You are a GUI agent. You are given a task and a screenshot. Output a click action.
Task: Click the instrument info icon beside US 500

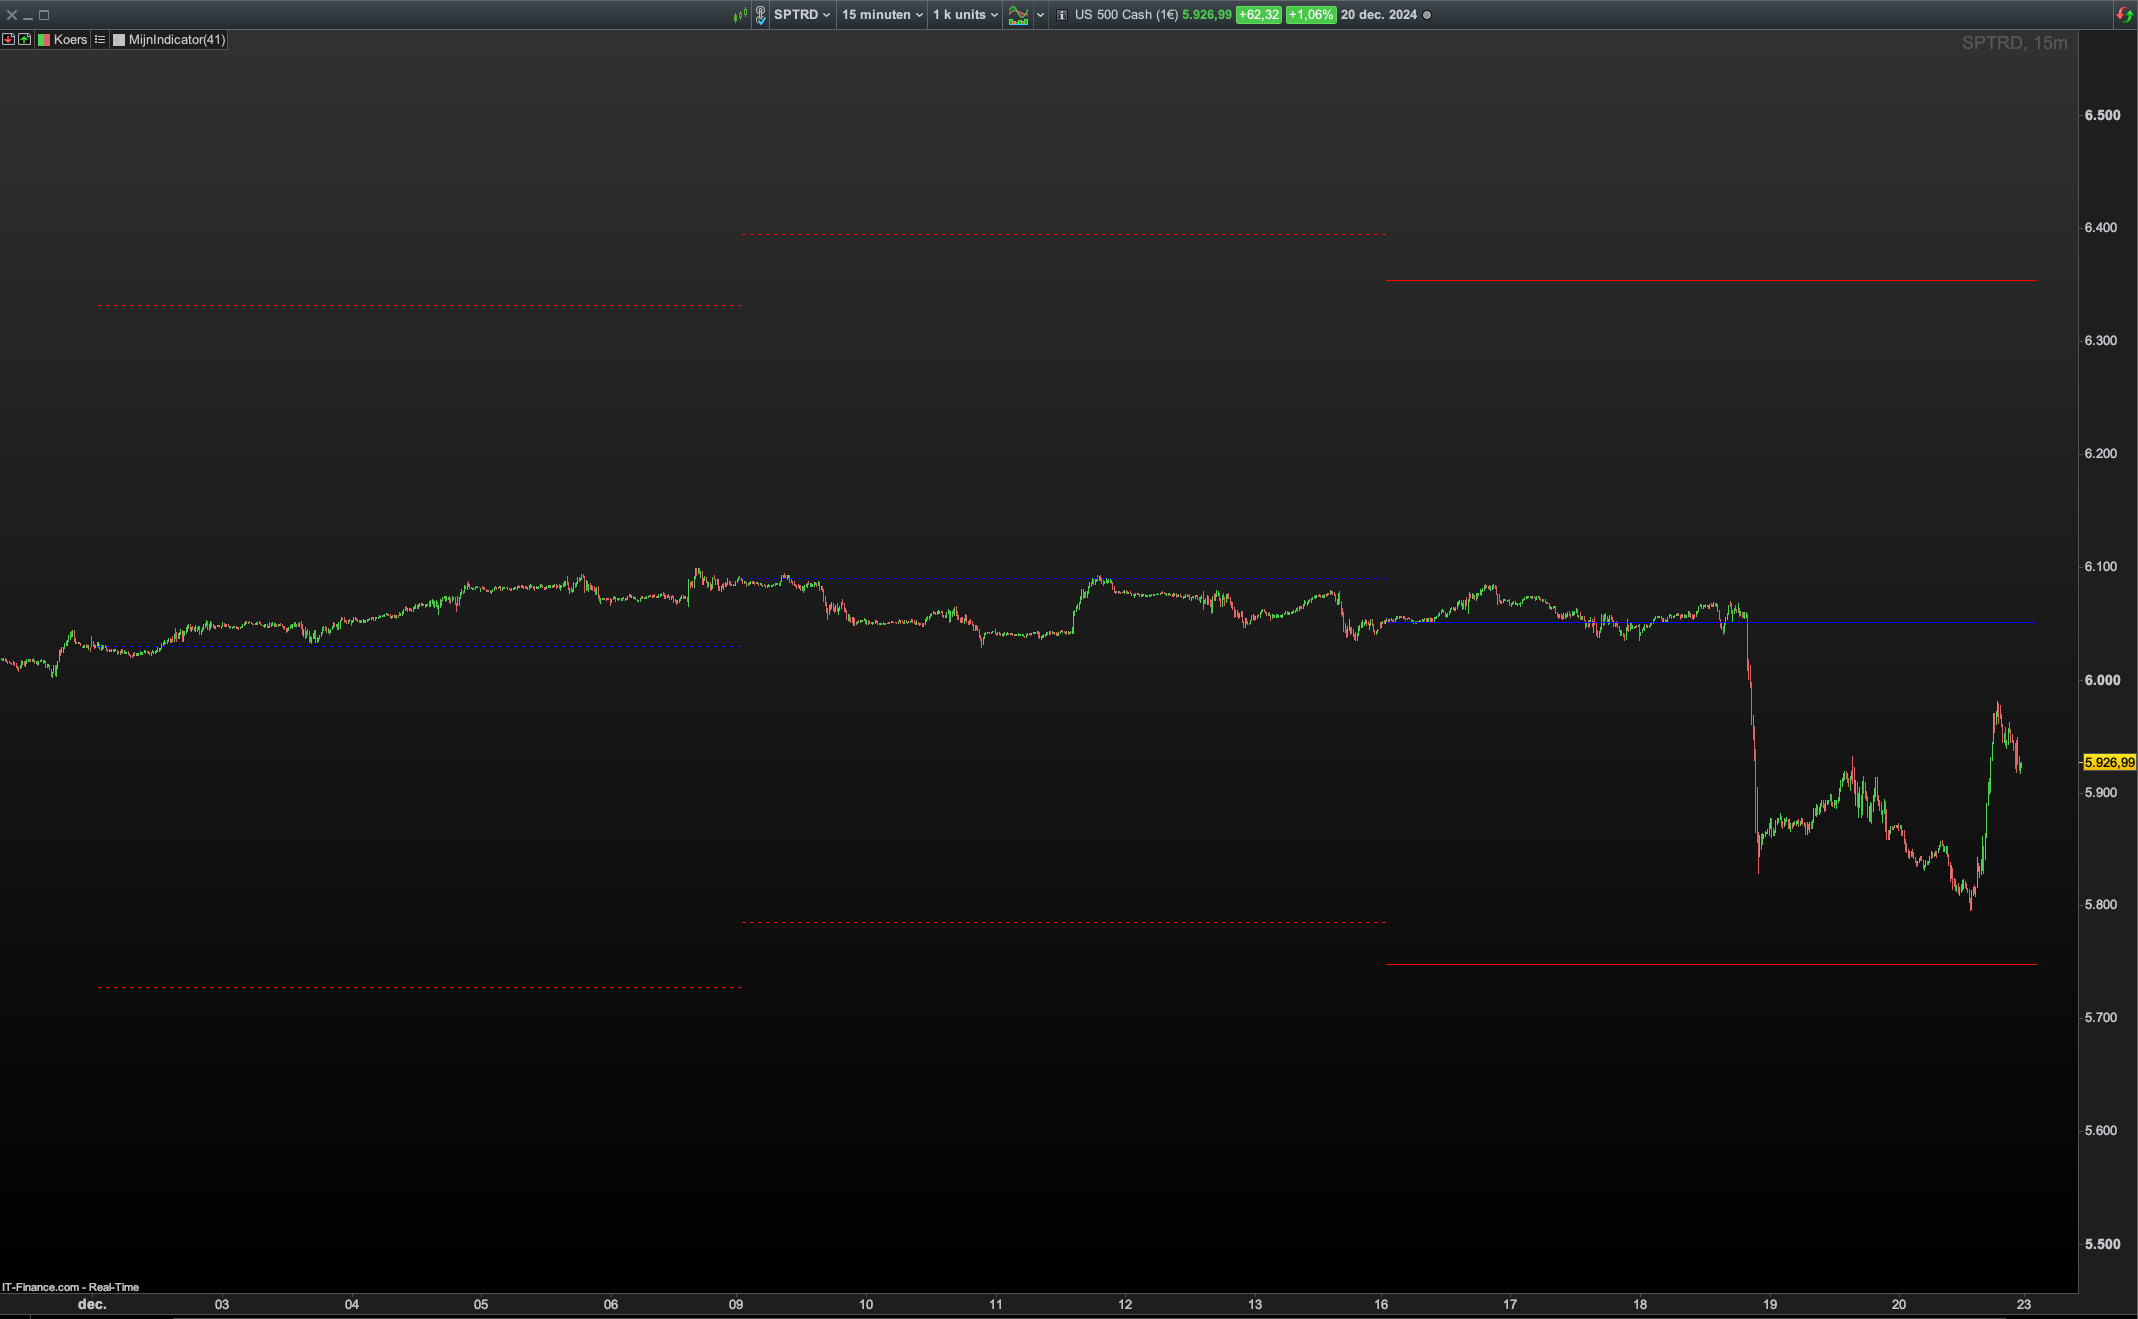coord(1062,15)
